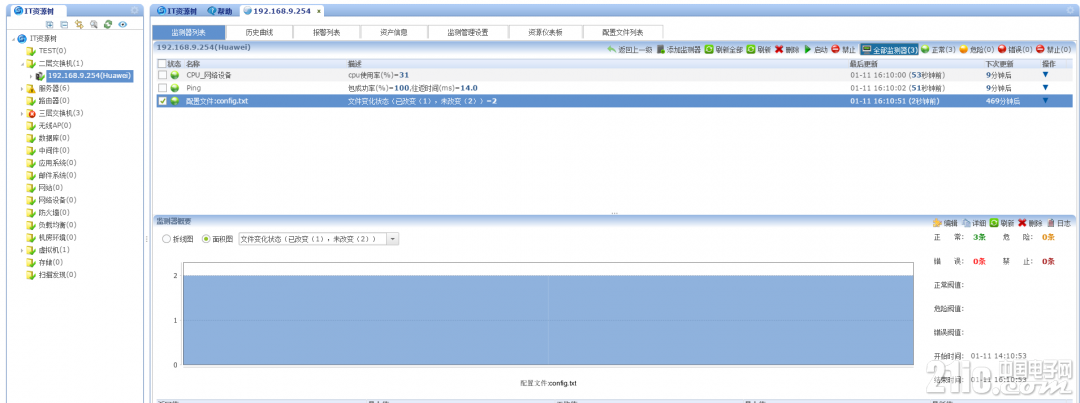Click 禁止 disable button next to 启动
Screen dimensions: 1080x403
click(843, 50)
